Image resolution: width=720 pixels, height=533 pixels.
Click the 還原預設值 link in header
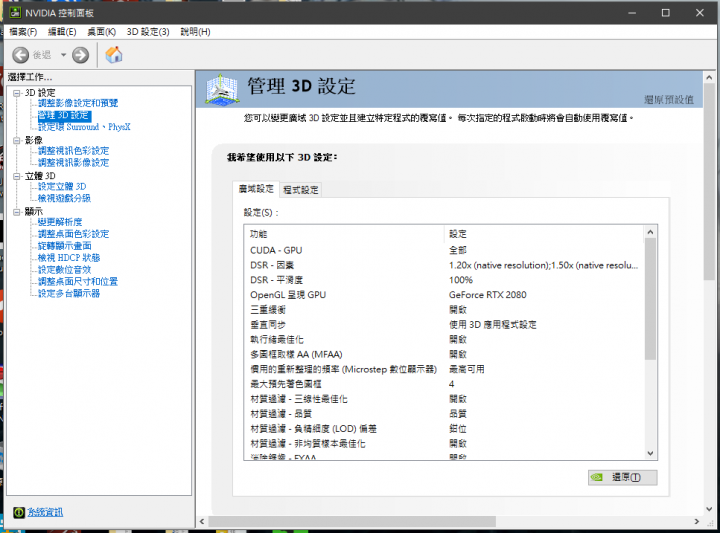click(x=669, y=100)
